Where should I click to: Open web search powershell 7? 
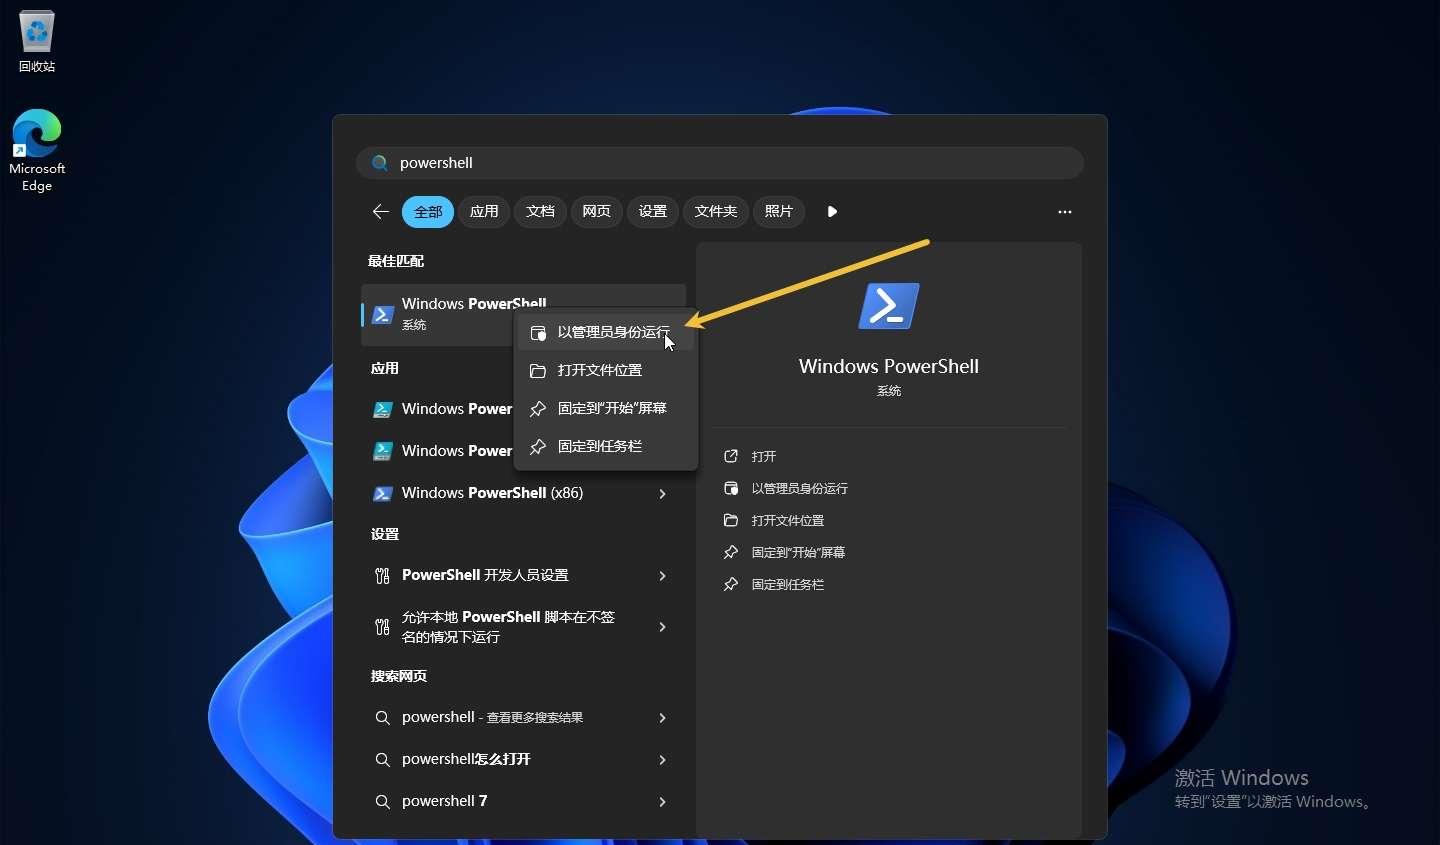click(523, 801)
